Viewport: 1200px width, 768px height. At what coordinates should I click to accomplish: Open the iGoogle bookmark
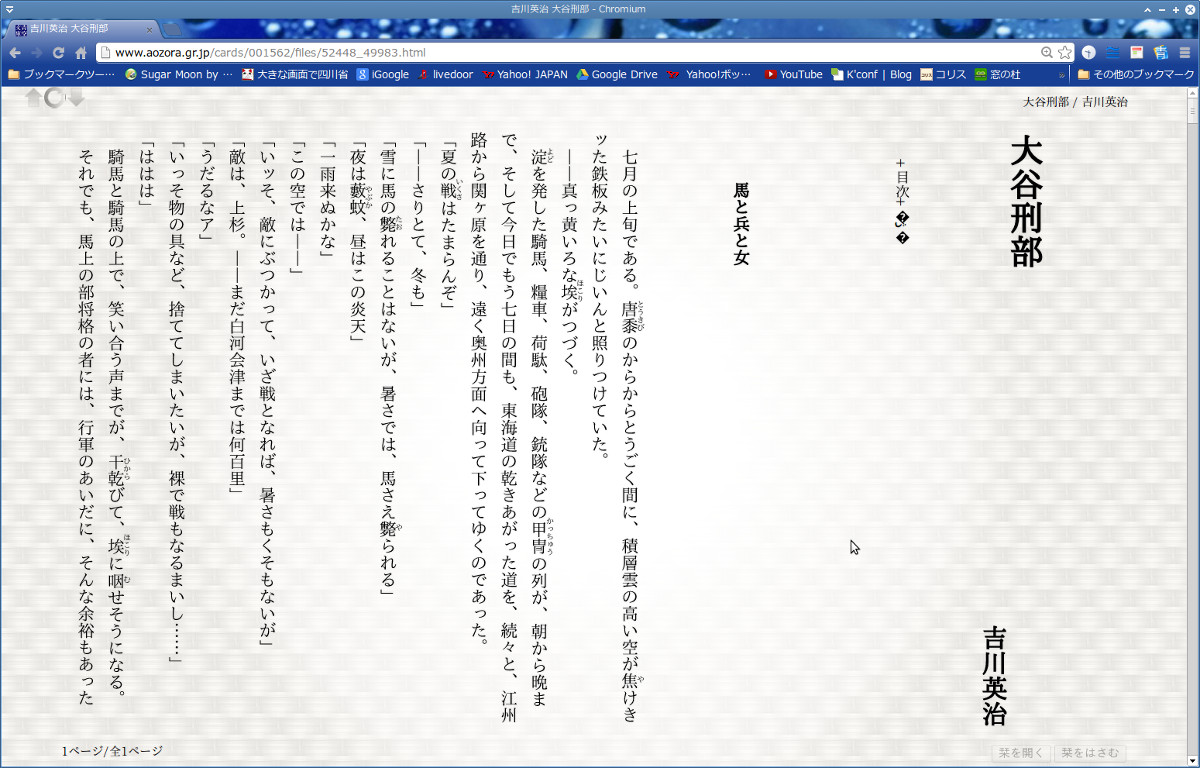(x=382, y=74)
